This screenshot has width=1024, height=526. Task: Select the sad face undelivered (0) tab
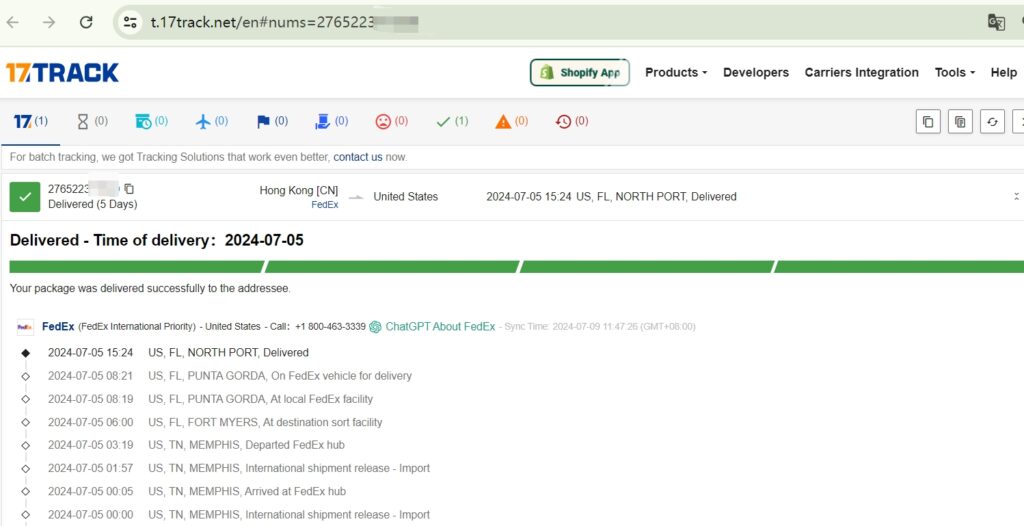[x=392, y=122]
